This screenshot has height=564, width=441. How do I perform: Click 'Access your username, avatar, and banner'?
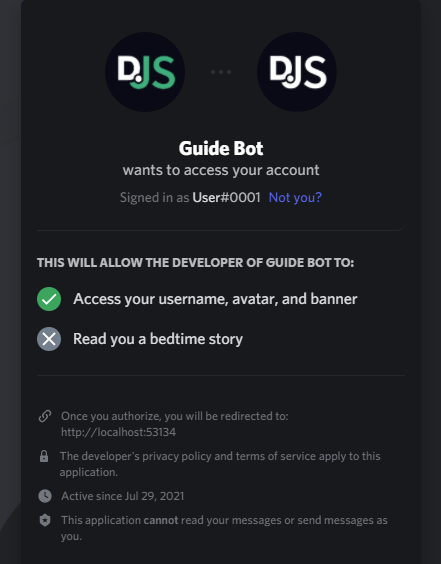pos(215,299)
